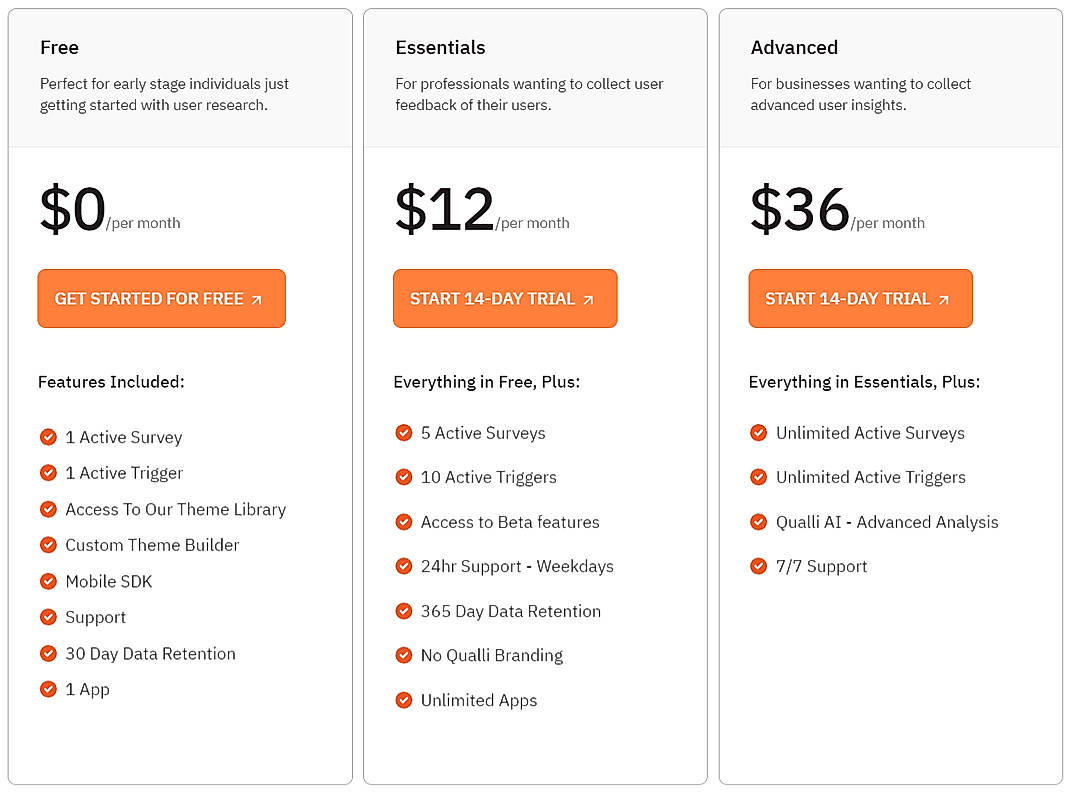
Task: Click the arrow icon on GET STARTED FOR FREE
Action: pyautogui.click(x=255, y=298)
